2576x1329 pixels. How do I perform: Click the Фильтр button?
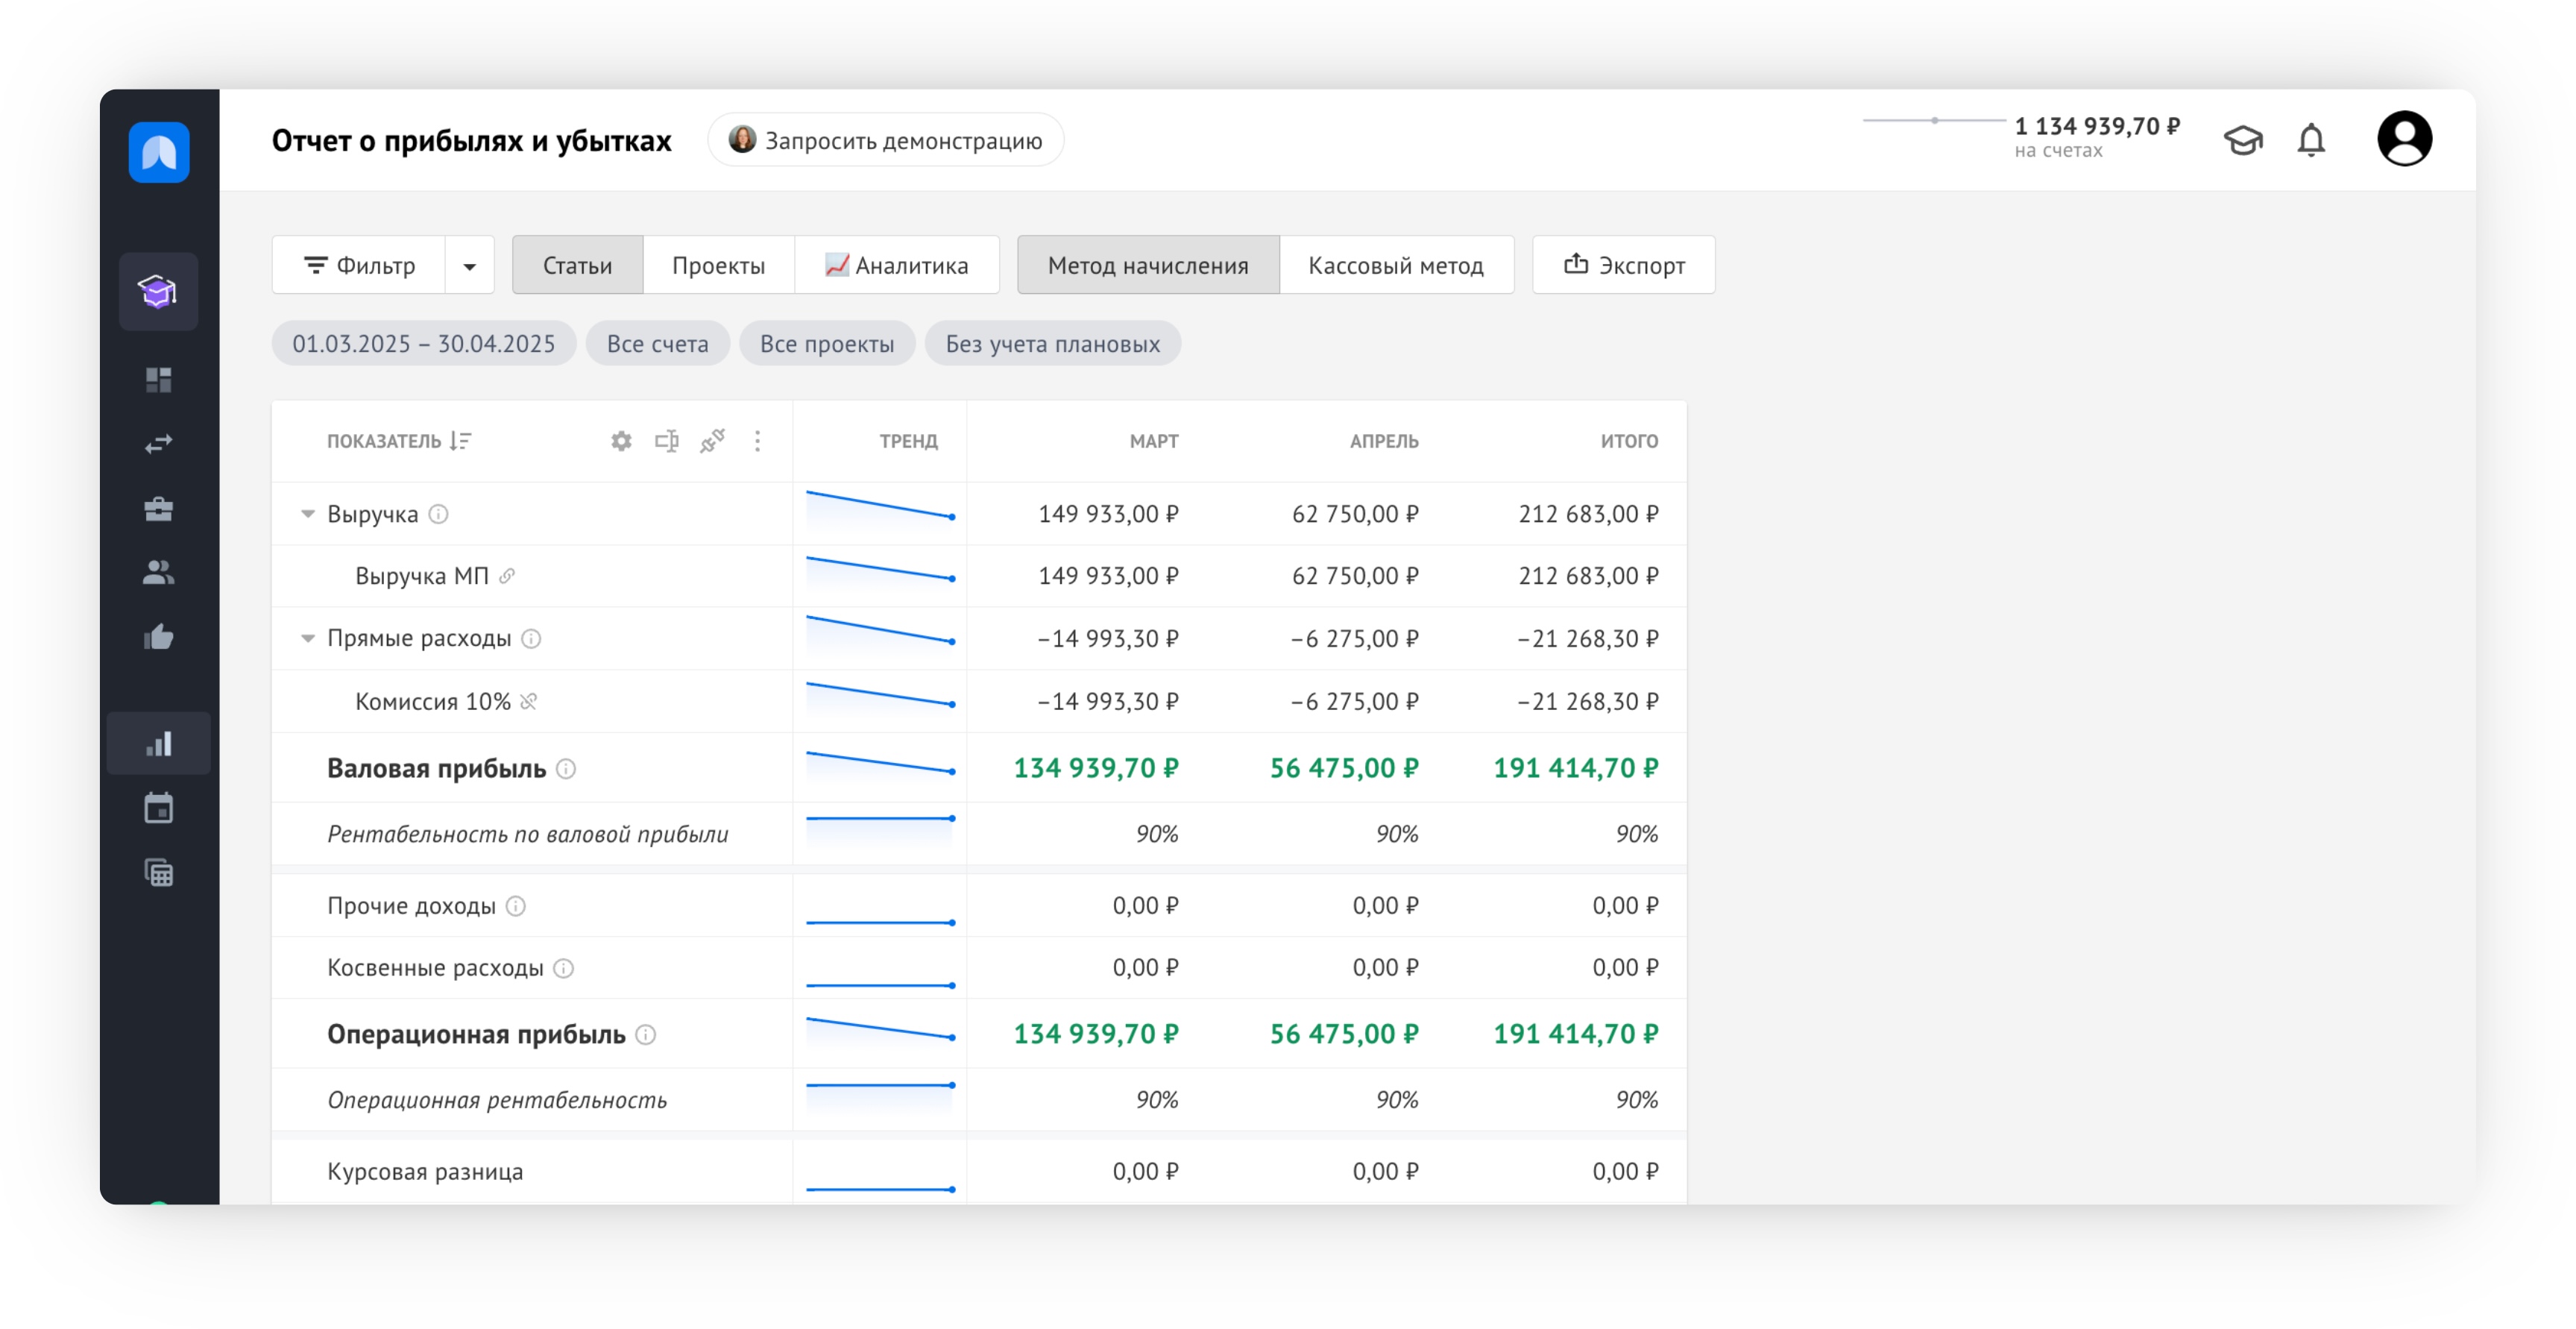click(359, 265)
